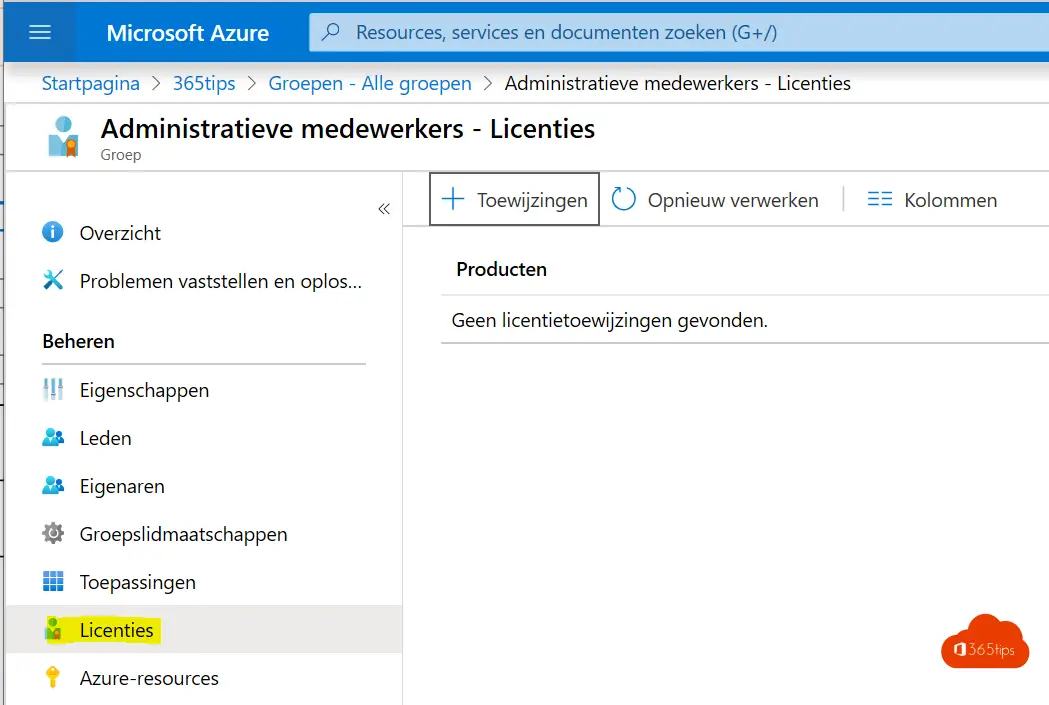Viewport: 1049px width, 705px height.
Task: Click the 'Beheren' section heading
Action: 78,341
